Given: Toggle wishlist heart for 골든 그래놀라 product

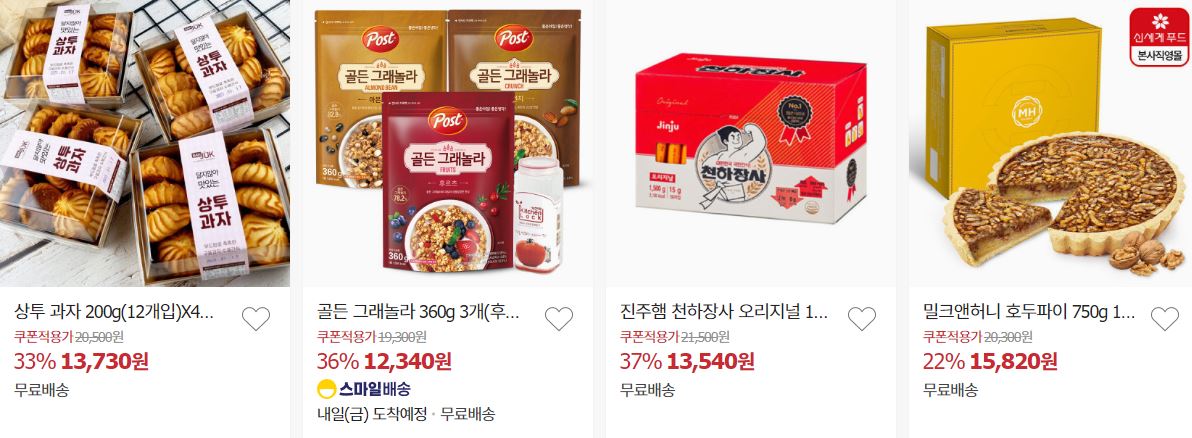Looking at the screenshot, I should pos(559,318).
